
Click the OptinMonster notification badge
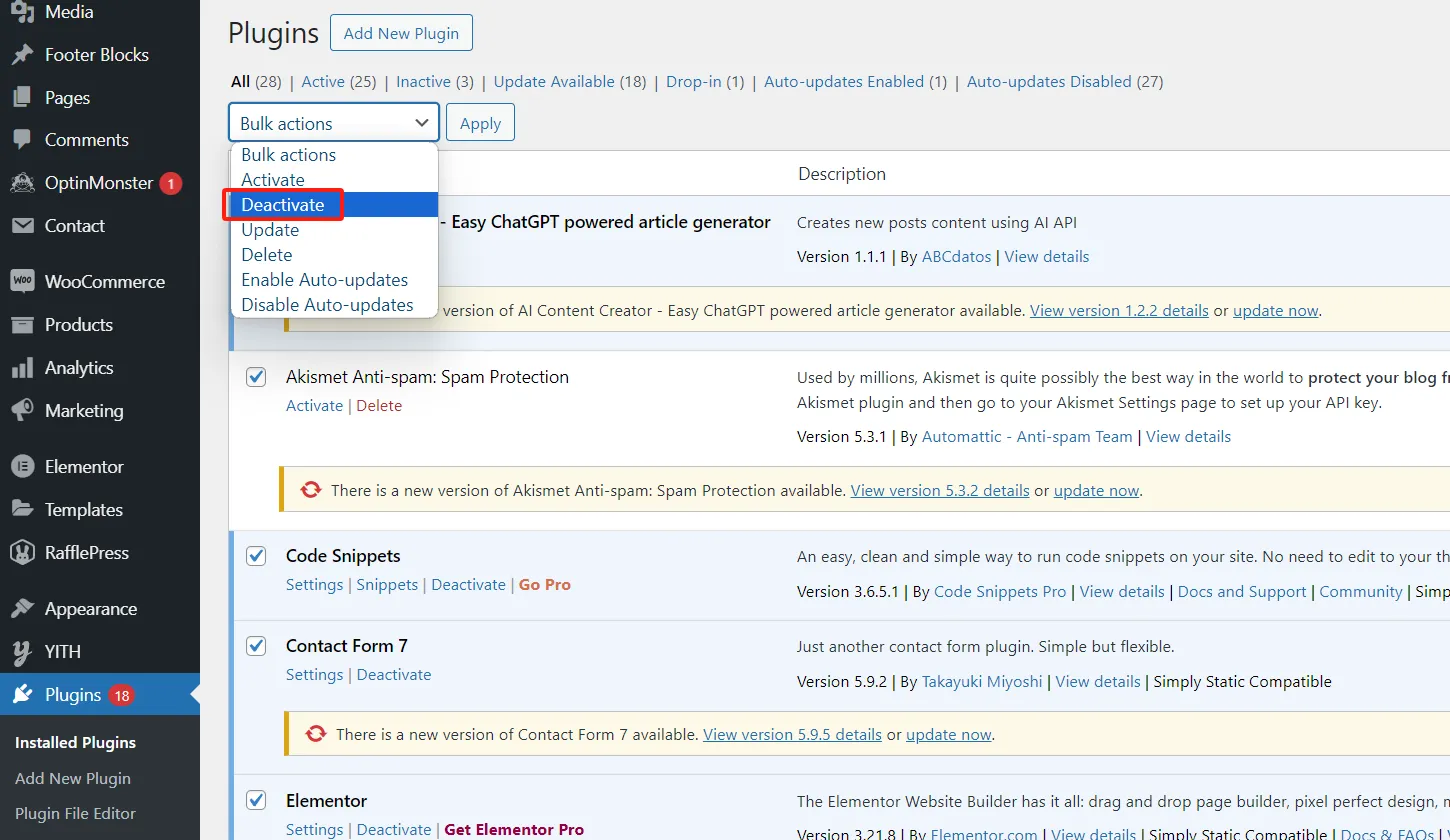[x=171, y=183]
